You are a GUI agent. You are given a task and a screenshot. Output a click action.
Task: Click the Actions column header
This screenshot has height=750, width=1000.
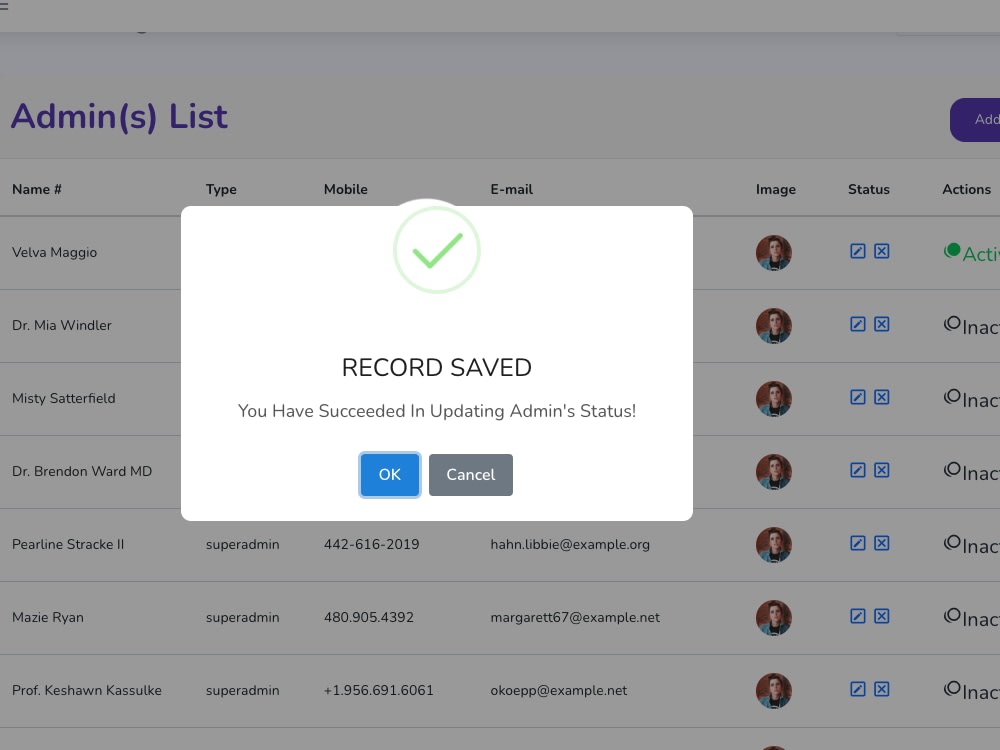(x=967, y=189)
